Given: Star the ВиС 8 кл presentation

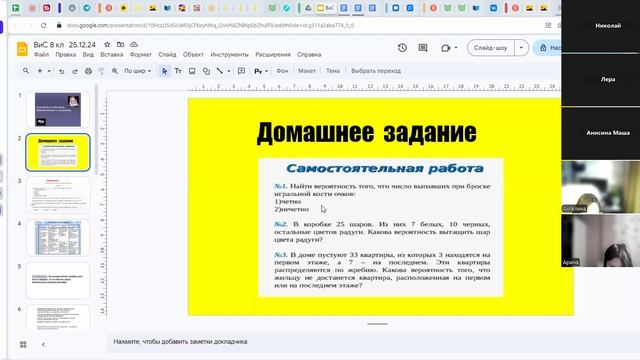Looking at the screenshot, I should [x=107, y=44].
